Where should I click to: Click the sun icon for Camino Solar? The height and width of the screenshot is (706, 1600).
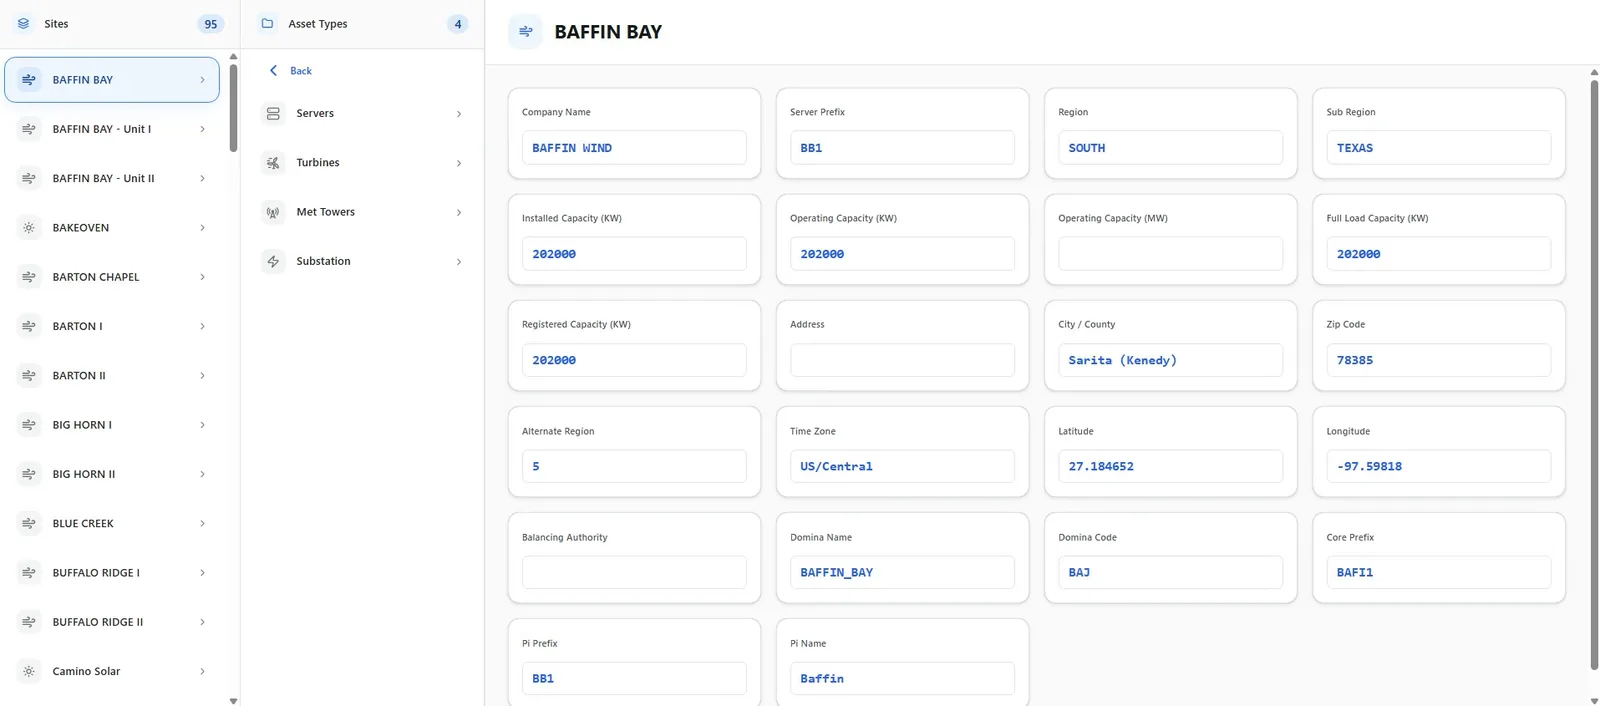point(29,671)
